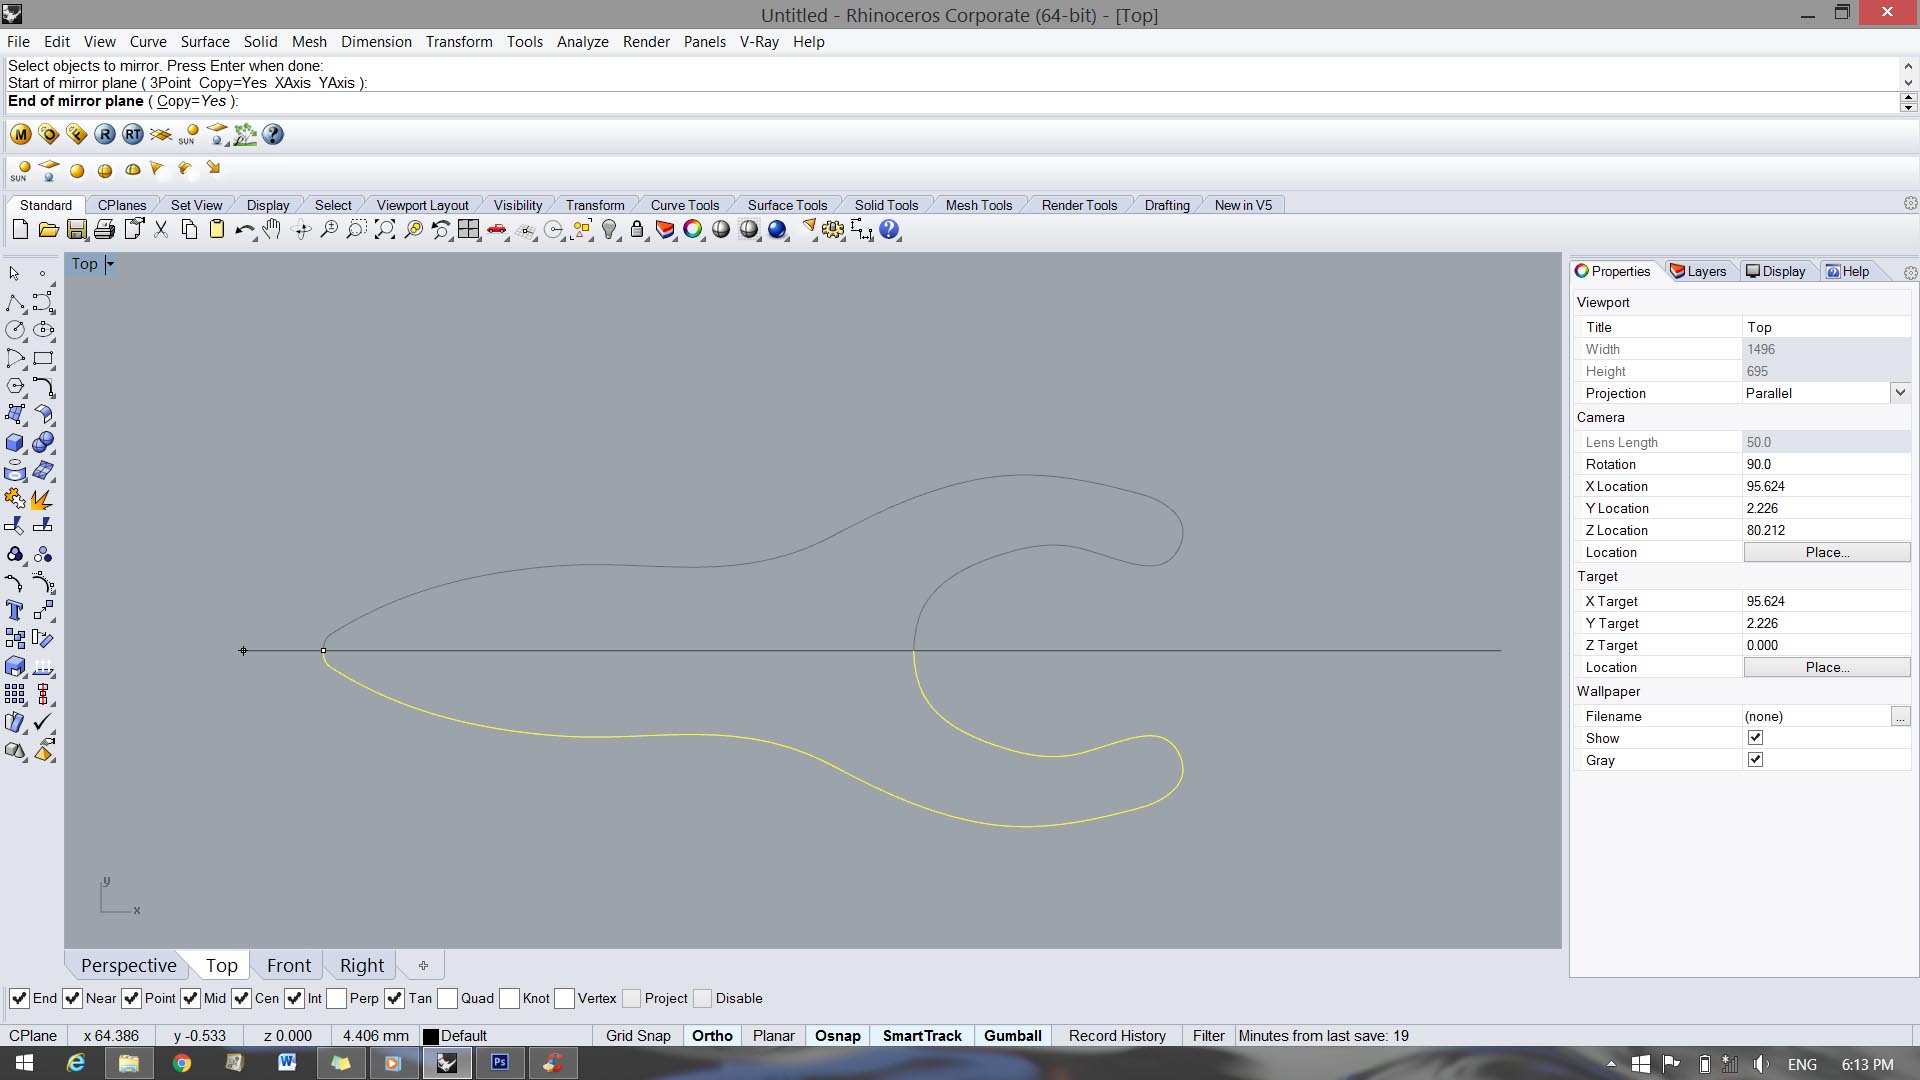Select the Pan hand tool

click(272, 230)
